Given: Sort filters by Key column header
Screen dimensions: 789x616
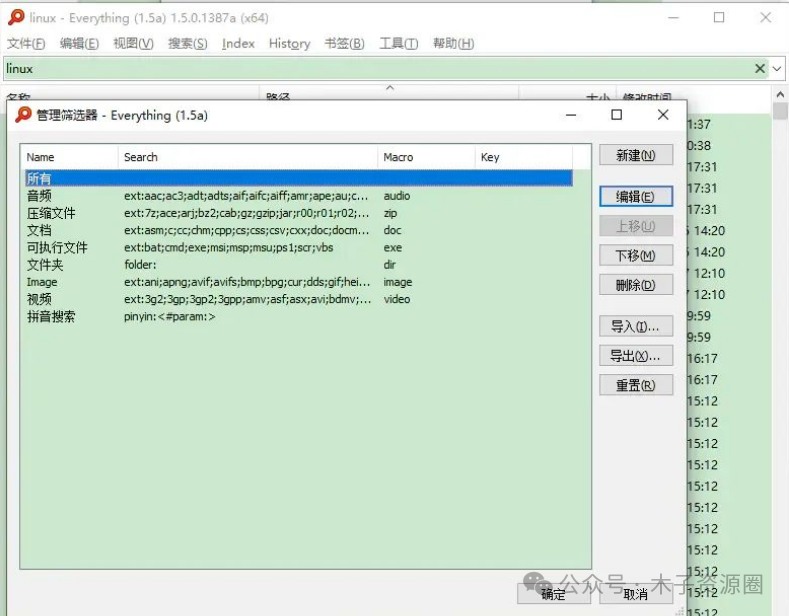Looking at the screenshot, I should click(523, 157).
